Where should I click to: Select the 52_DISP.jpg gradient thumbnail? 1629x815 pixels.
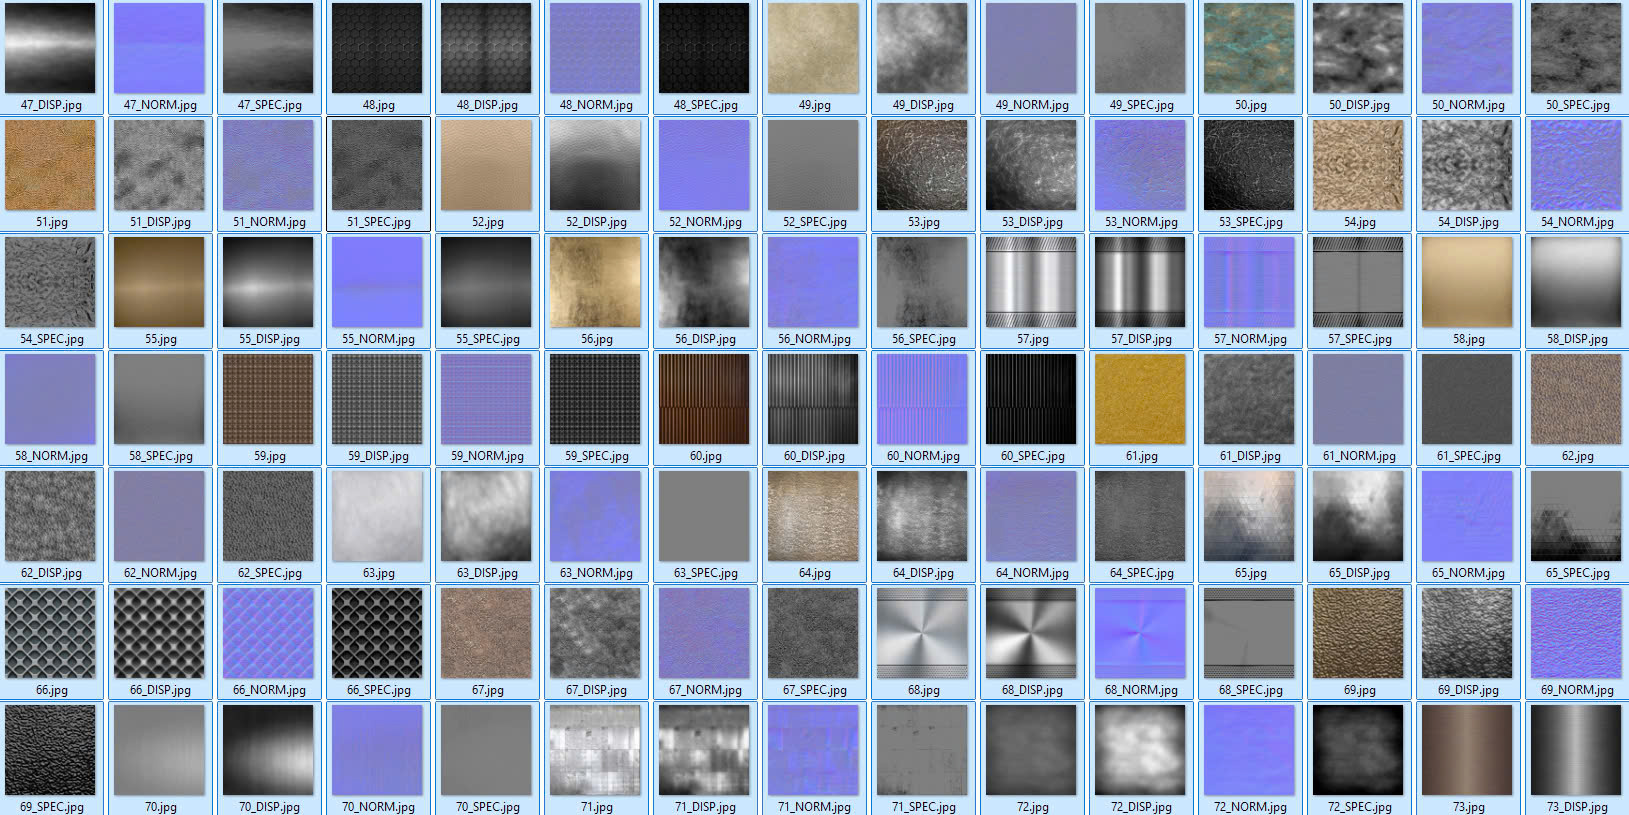coord(595,165)
